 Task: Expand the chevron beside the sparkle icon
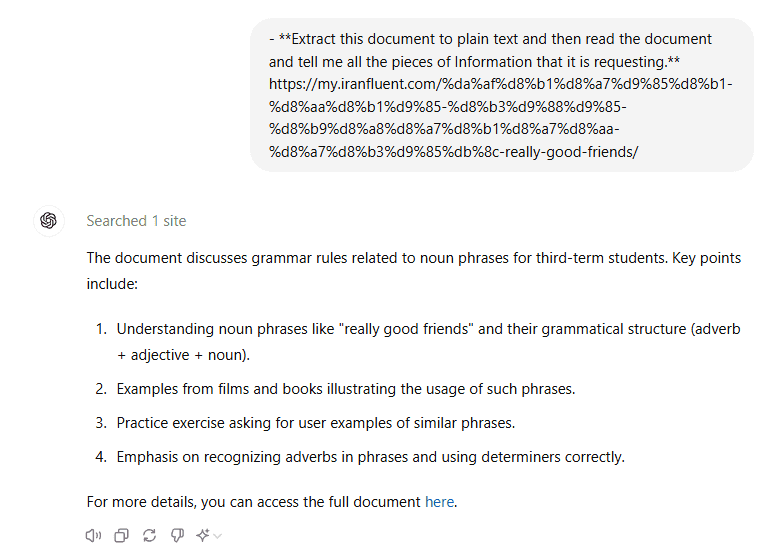pyautogui.click(x=218, y=536)
